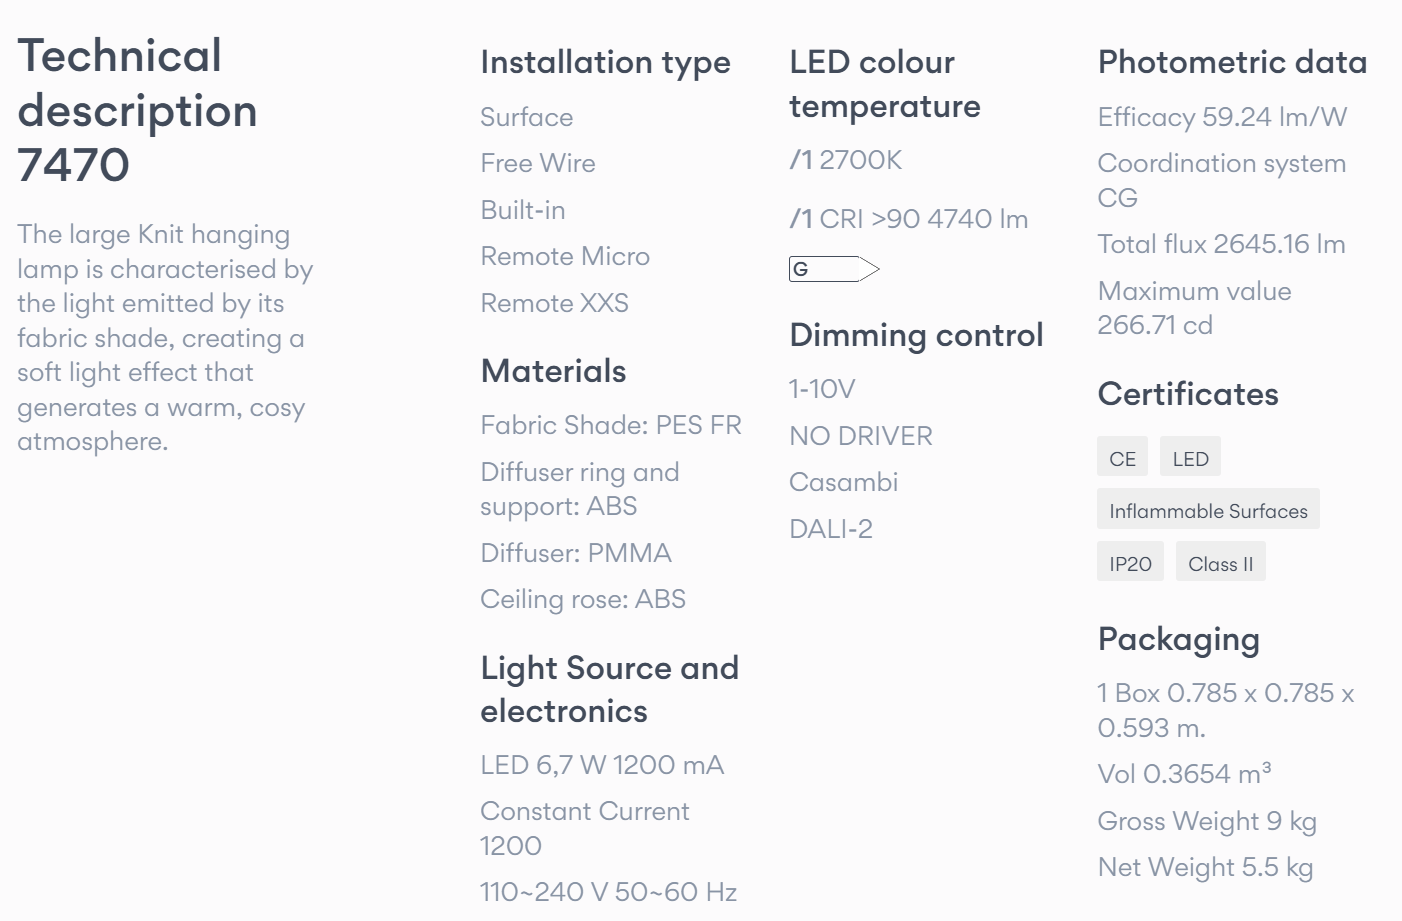Select the CE certificate badge

pos(1122,458)
